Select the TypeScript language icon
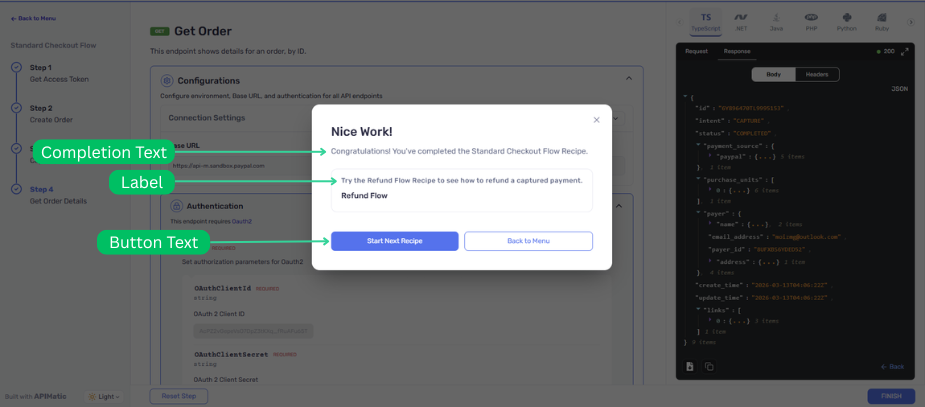The image size is (925, 407). [x=705, y=20]
